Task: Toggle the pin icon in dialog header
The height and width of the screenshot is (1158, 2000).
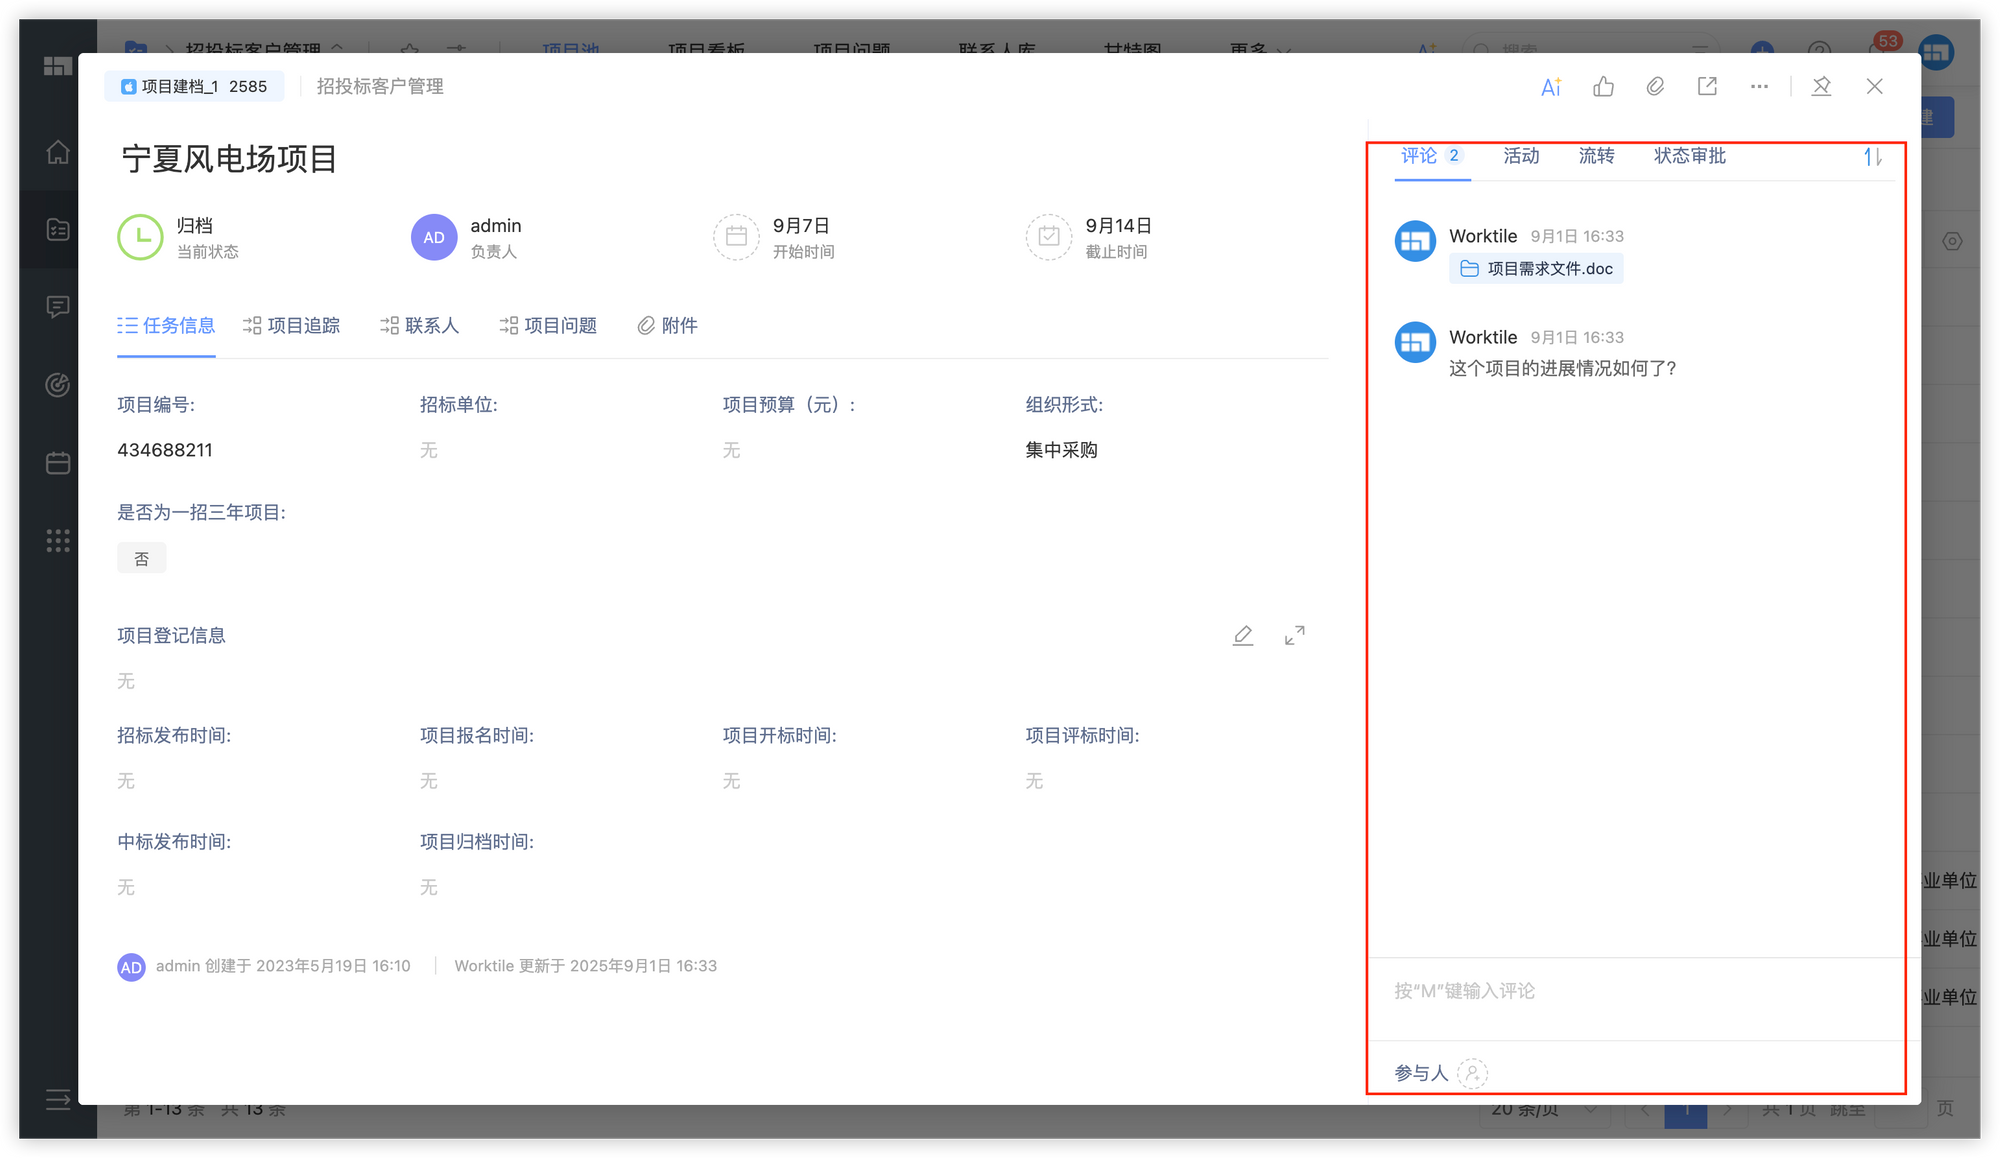Action: pyautogui.click(x=1821, y=87)
